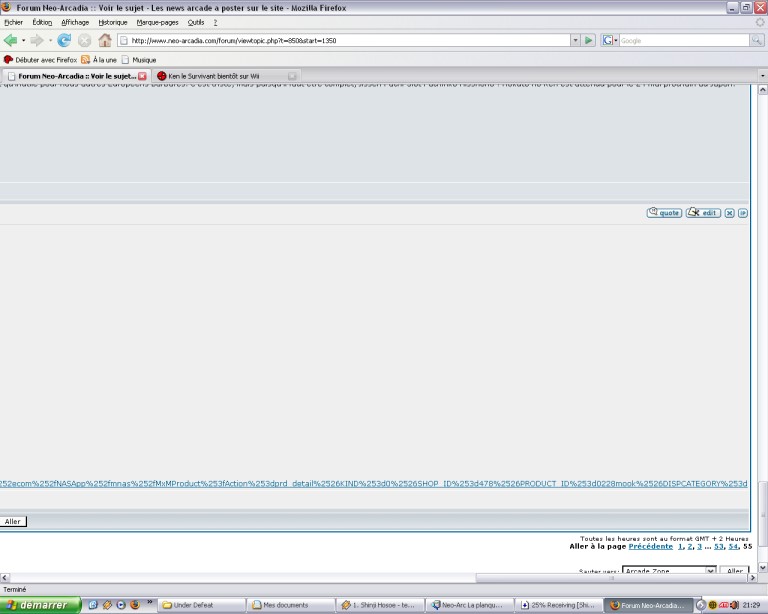Go to the Firefox home page icon

coord(104,40)
